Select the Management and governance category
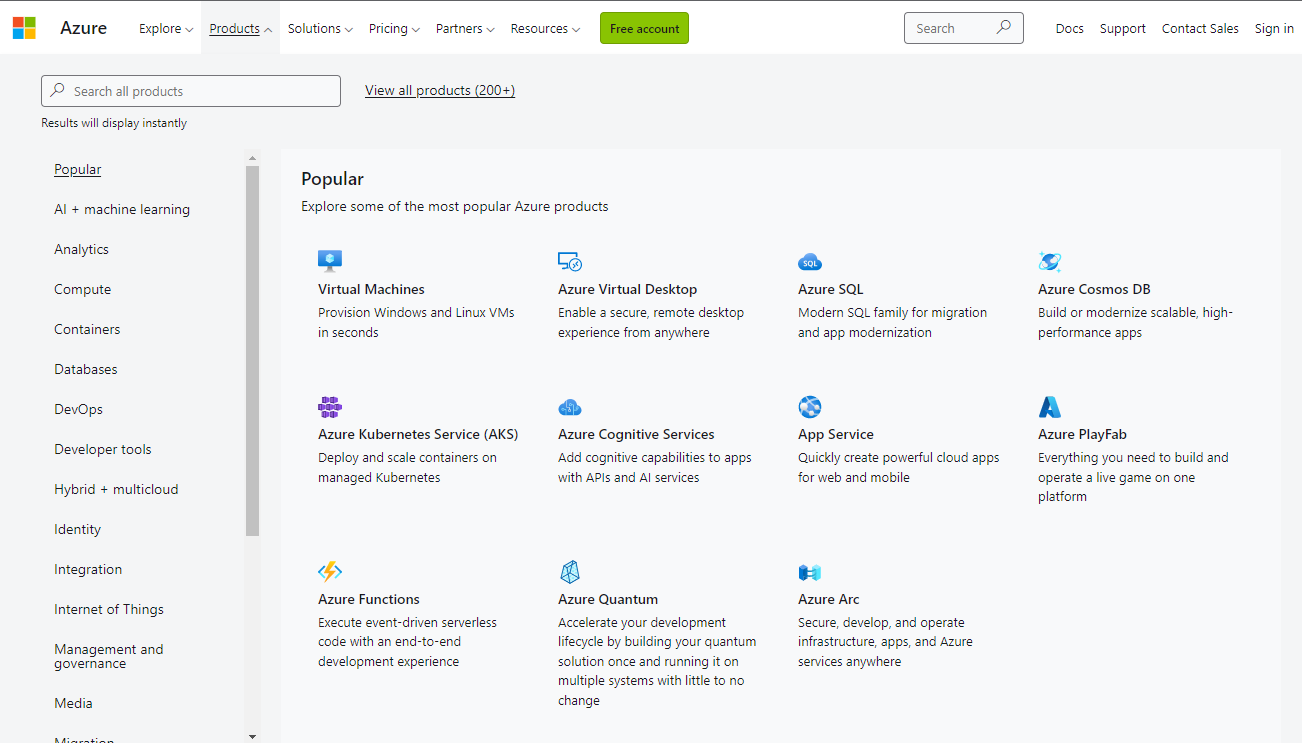 [x=109, y=656]
